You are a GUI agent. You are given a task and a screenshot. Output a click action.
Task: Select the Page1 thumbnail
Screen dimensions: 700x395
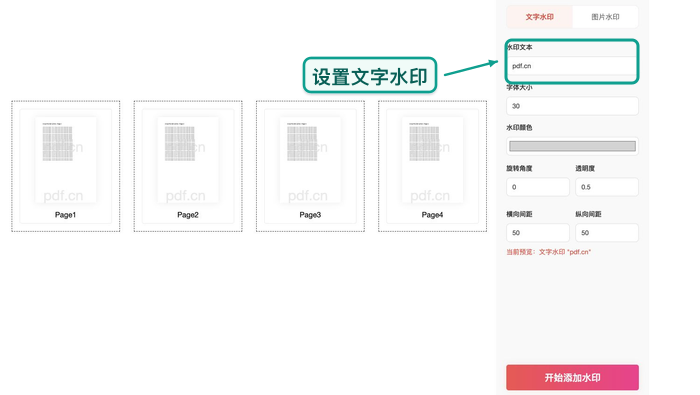click(66, 166)
